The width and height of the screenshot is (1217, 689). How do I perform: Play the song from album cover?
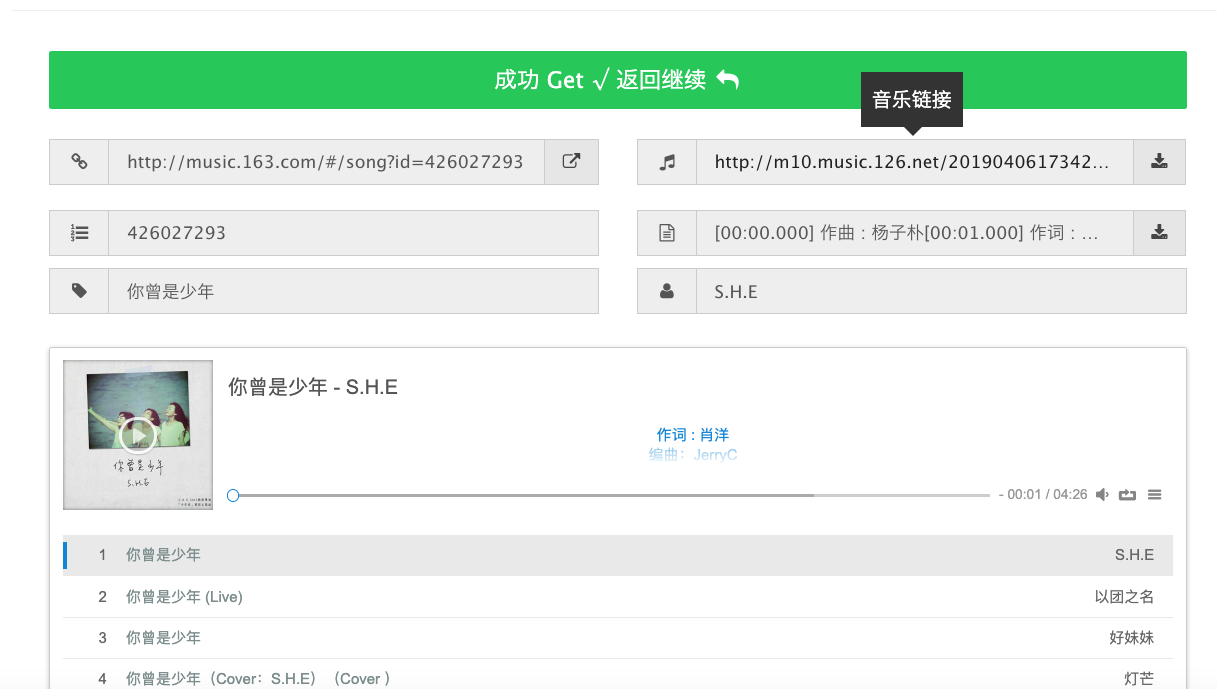coord(138,435)
